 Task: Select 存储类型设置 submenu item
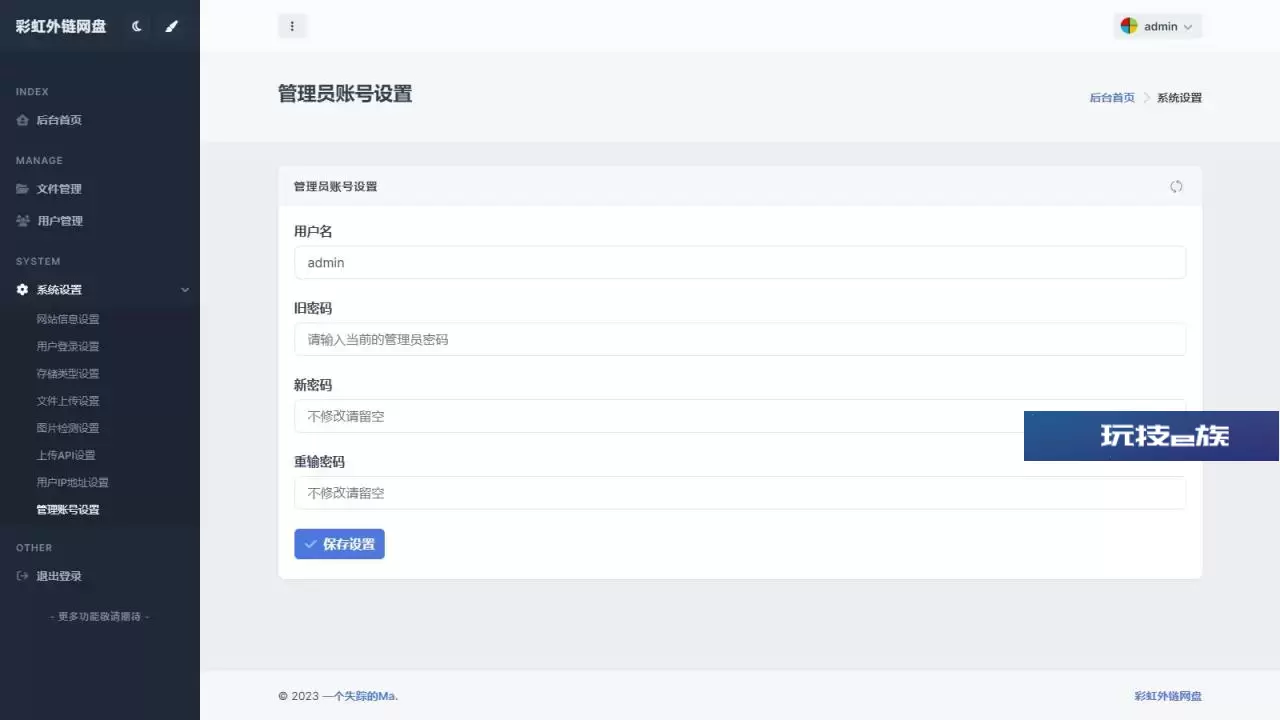(x=68, y=374)
